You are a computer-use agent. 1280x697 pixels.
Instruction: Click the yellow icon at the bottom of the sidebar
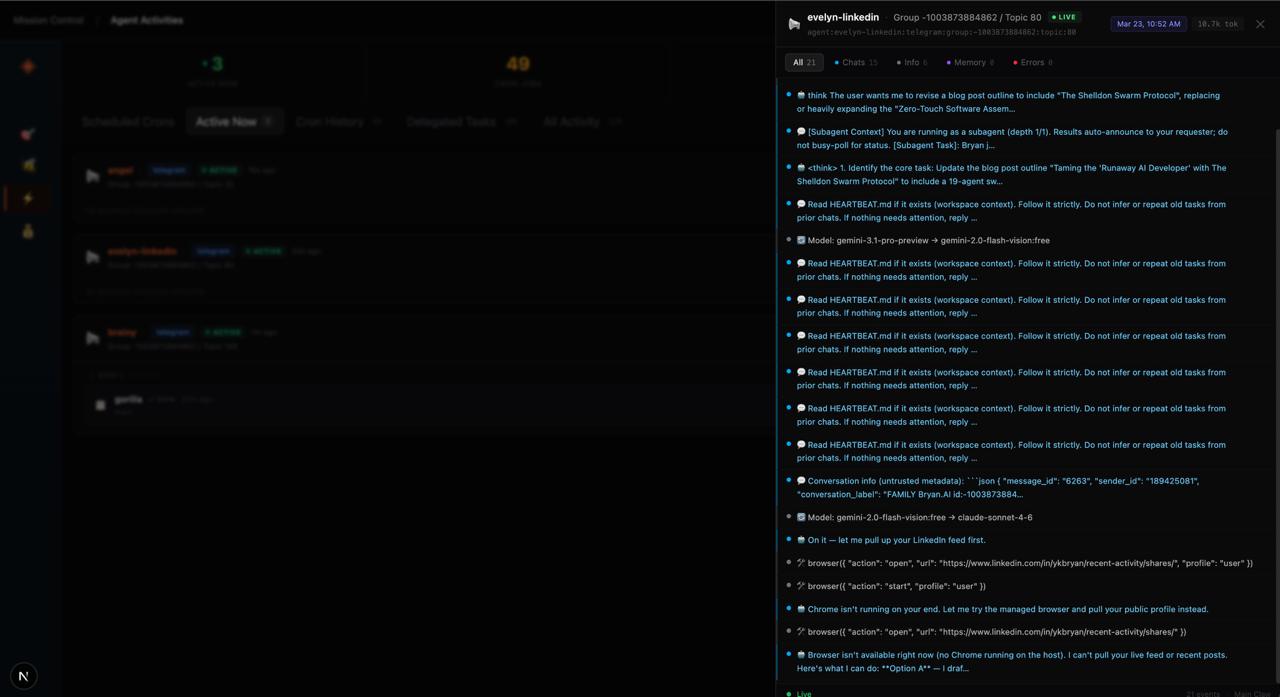click(28, 232)
